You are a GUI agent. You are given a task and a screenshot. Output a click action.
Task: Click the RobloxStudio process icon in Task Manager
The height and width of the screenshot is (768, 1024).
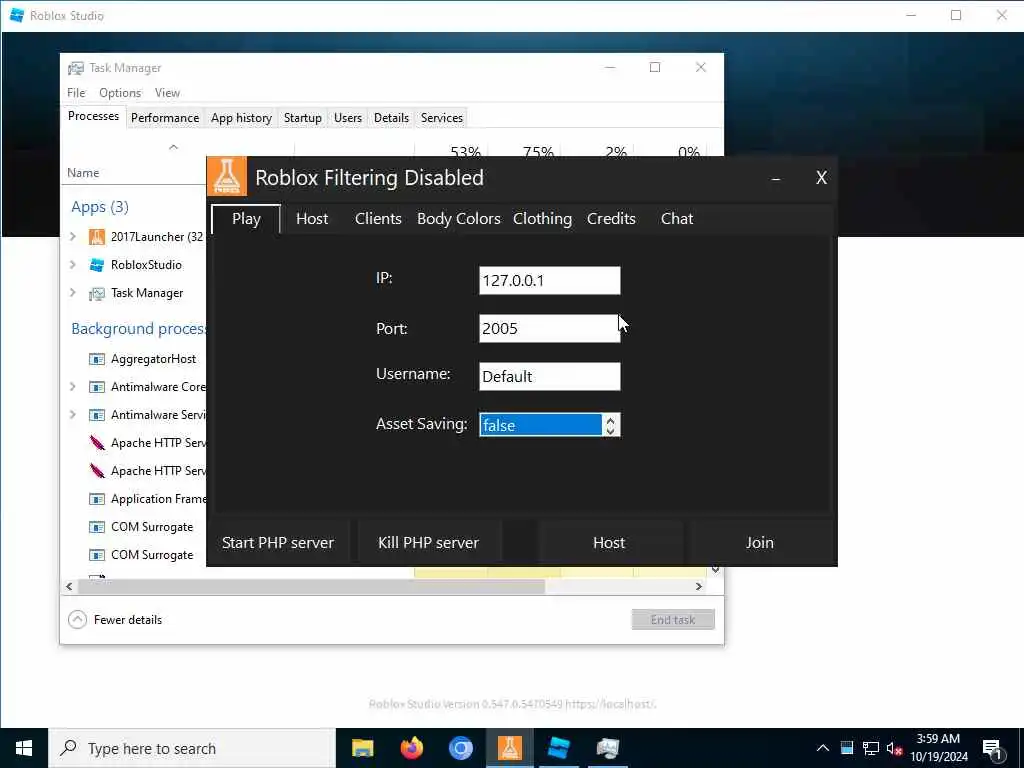(x=97, y=264)
